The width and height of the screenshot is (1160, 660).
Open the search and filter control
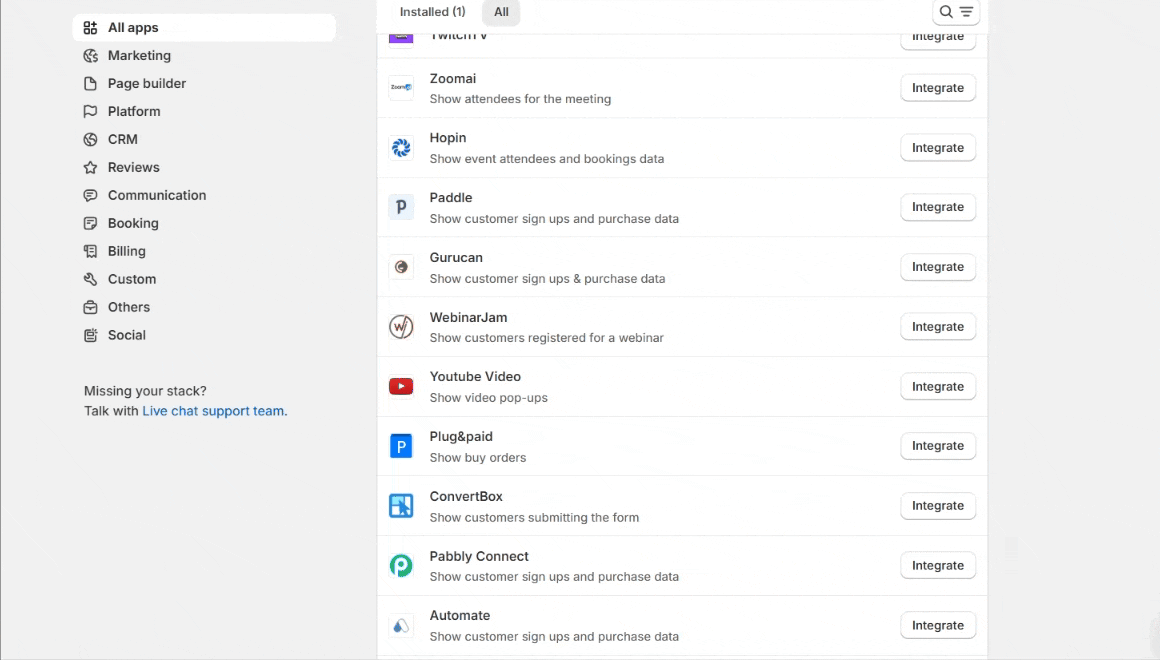click(x=955, y=12)
